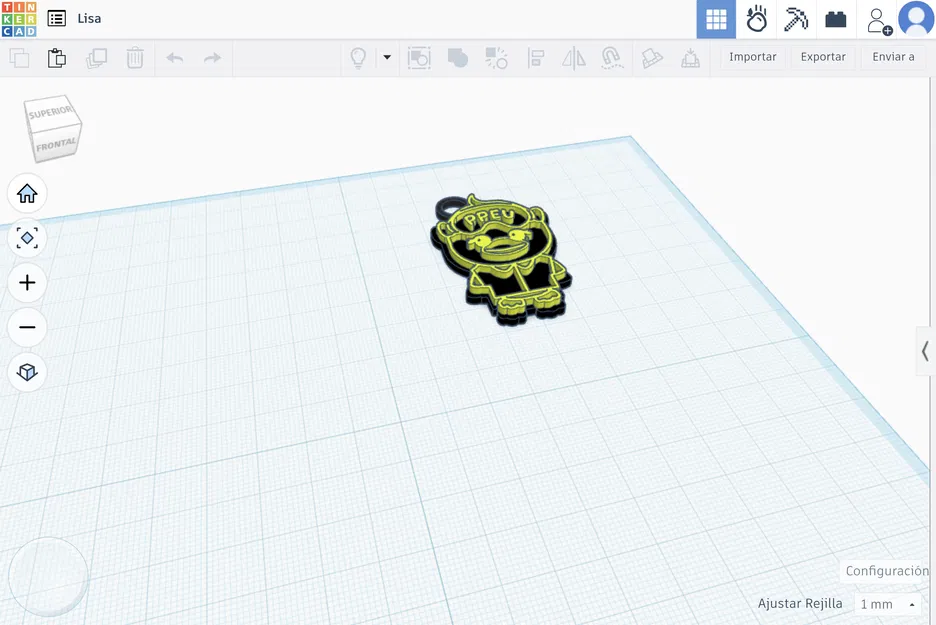
Task: Click the Importar button
Action: [x=752, y=57]
